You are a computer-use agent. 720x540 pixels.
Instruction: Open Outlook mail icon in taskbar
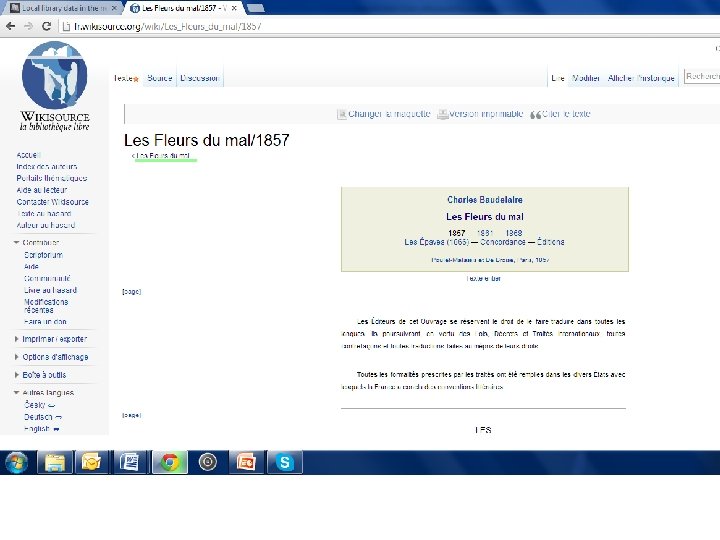click(x=91, y=462)
